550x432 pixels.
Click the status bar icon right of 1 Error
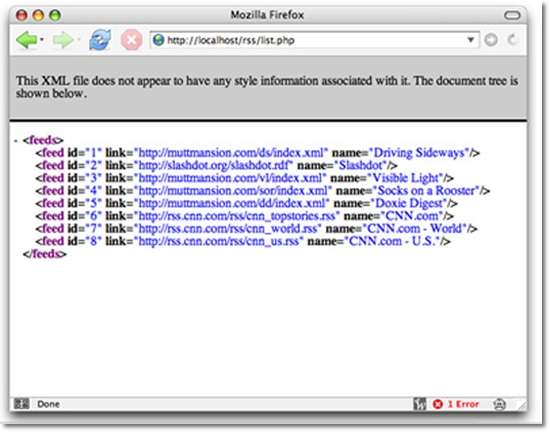point(499,404)
